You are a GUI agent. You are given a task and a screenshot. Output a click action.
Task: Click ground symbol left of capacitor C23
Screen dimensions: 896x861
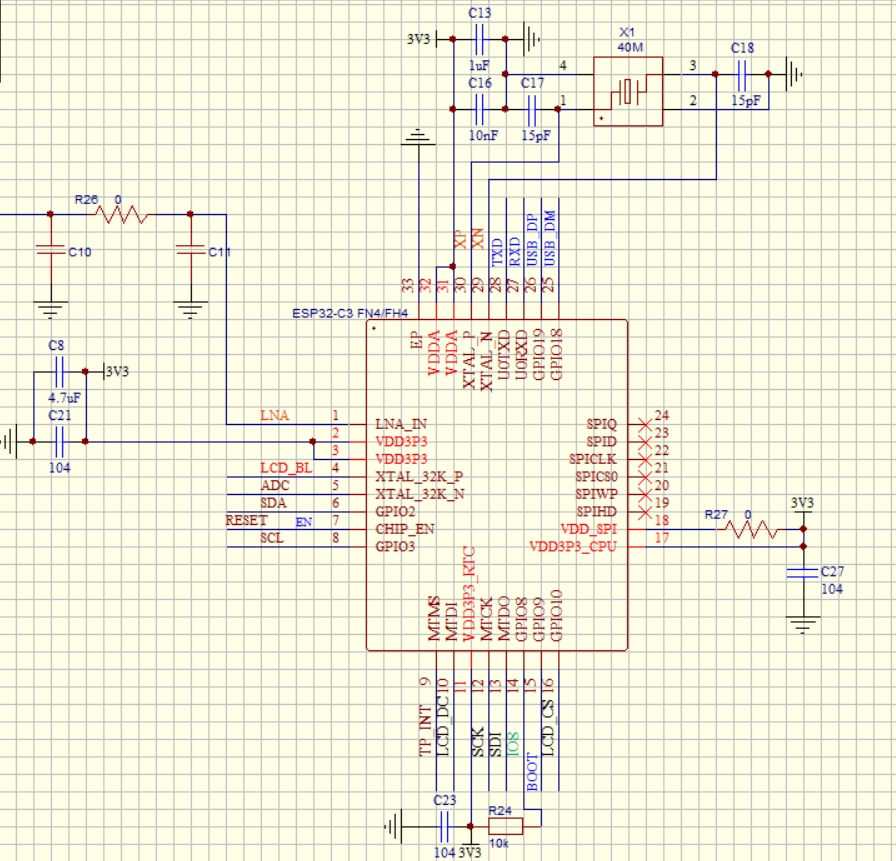(x=393, y=826)
